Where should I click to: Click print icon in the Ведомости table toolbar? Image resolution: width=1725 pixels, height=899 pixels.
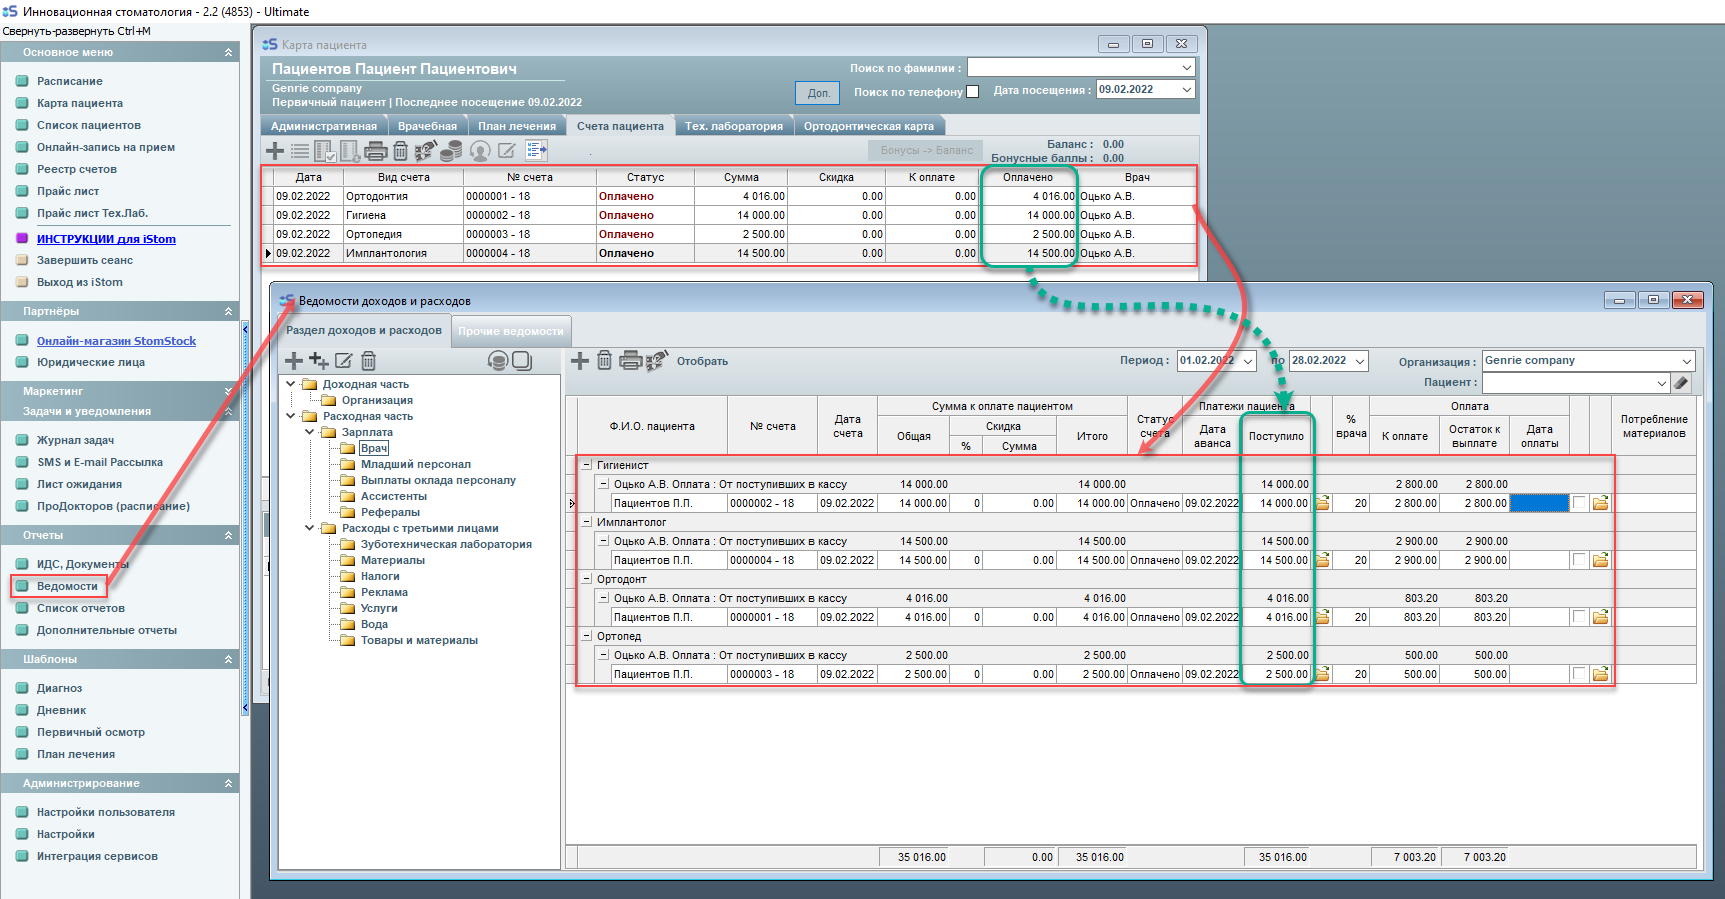click(630, 361)
